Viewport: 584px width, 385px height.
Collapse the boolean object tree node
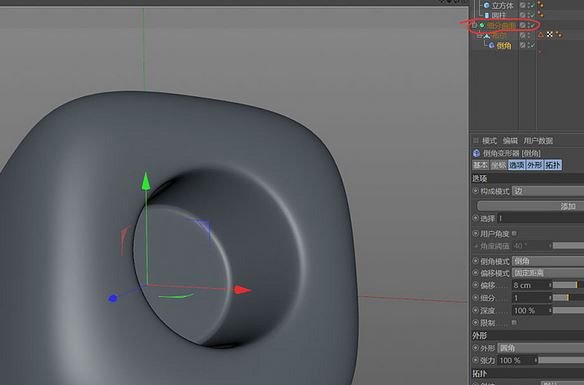(x=479, y=36)
